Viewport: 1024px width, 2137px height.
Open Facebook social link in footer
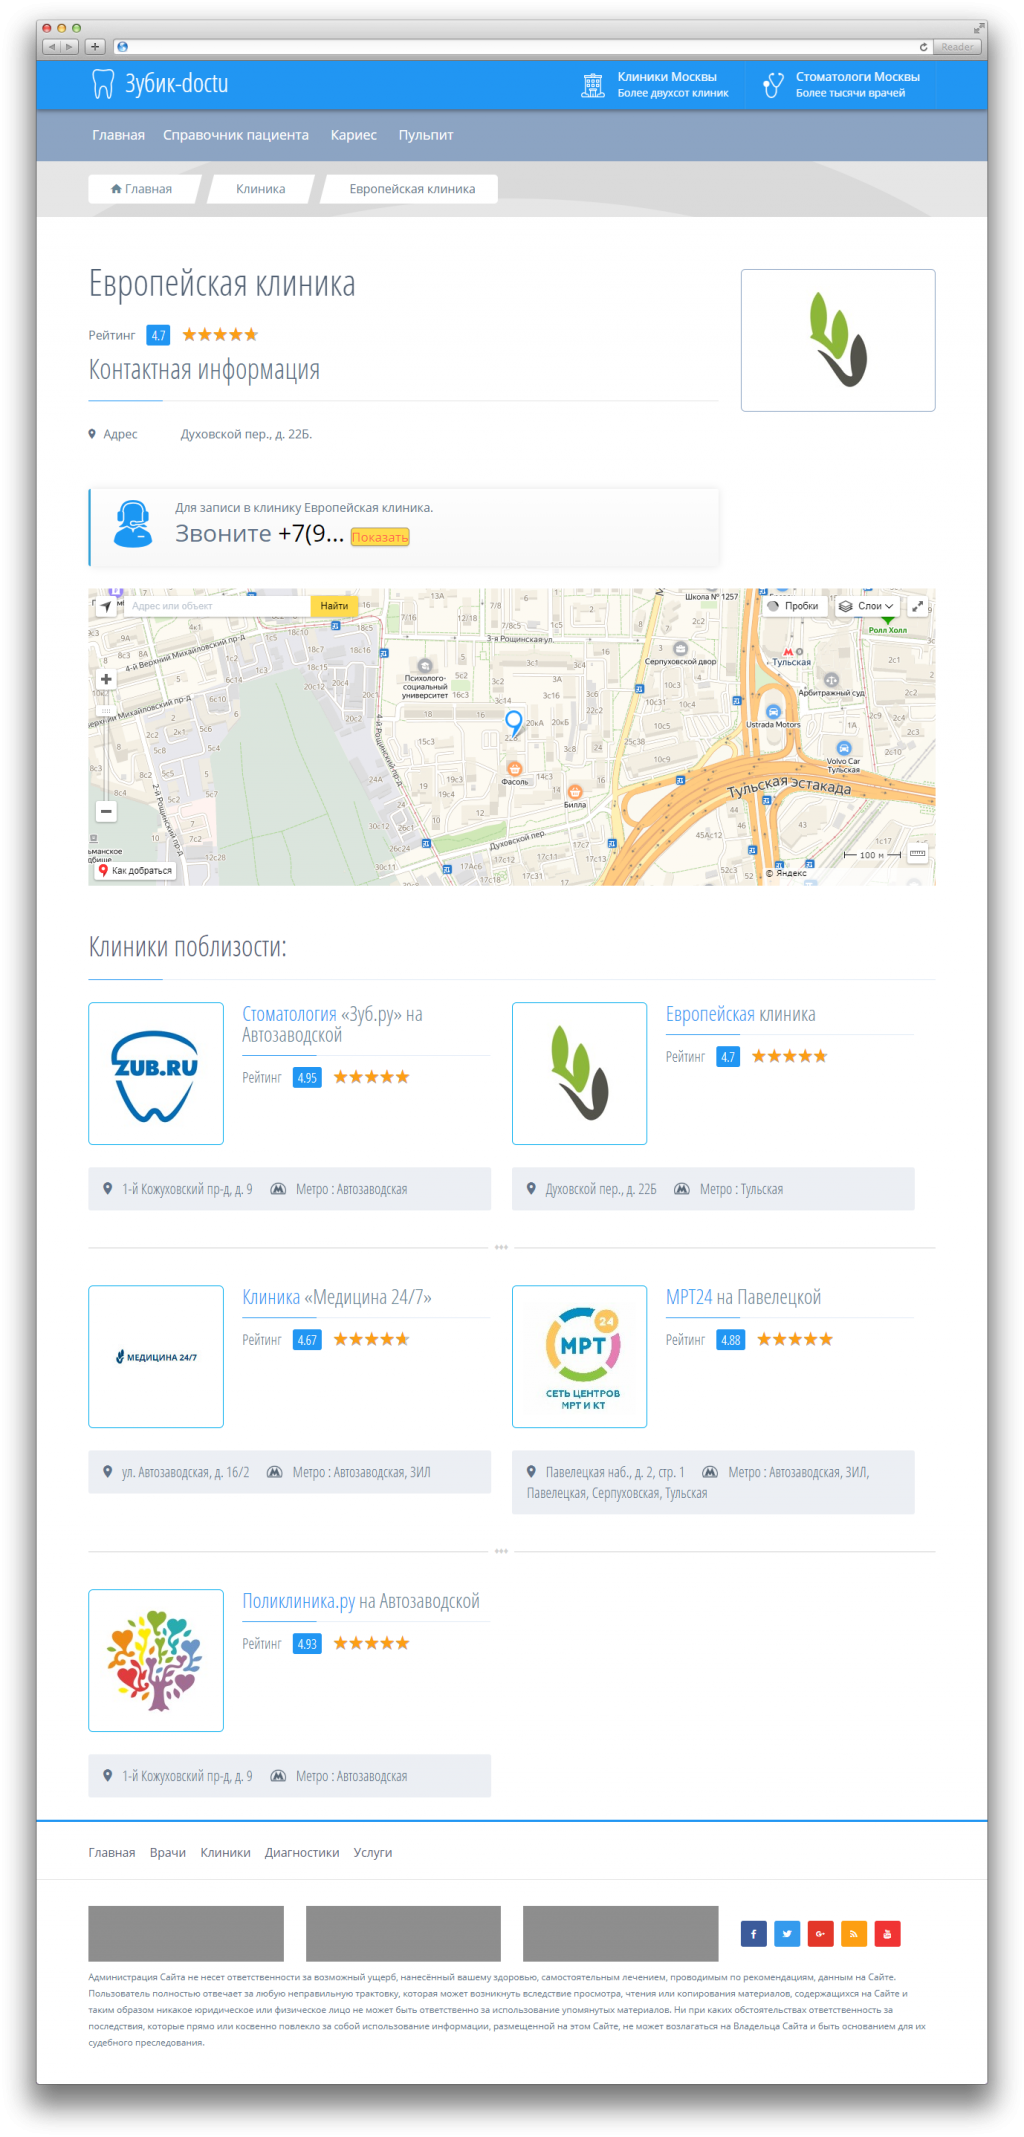[754, 1933]
